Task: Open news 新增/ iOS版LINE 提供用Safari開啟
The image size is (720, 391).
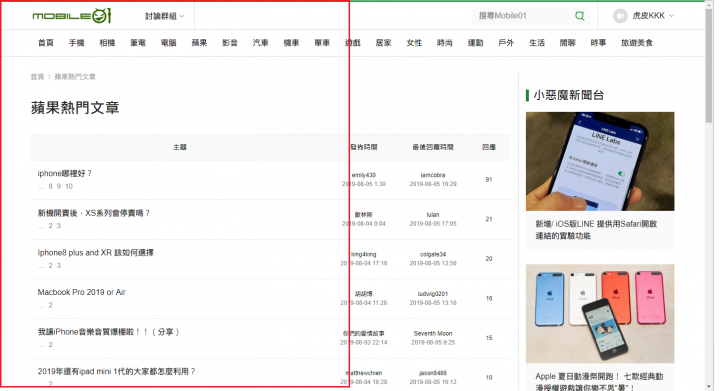Action: click(596, 230)
